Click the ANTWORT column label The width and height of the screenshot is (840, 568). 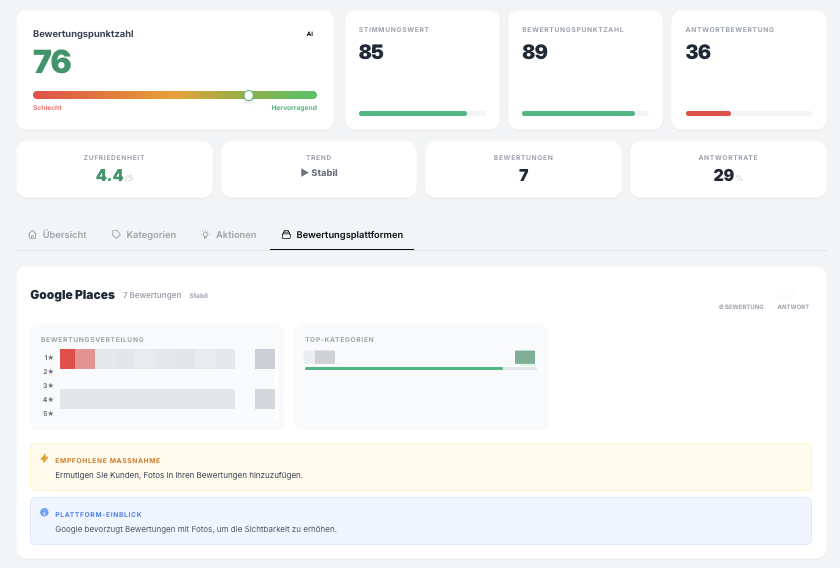793,307
